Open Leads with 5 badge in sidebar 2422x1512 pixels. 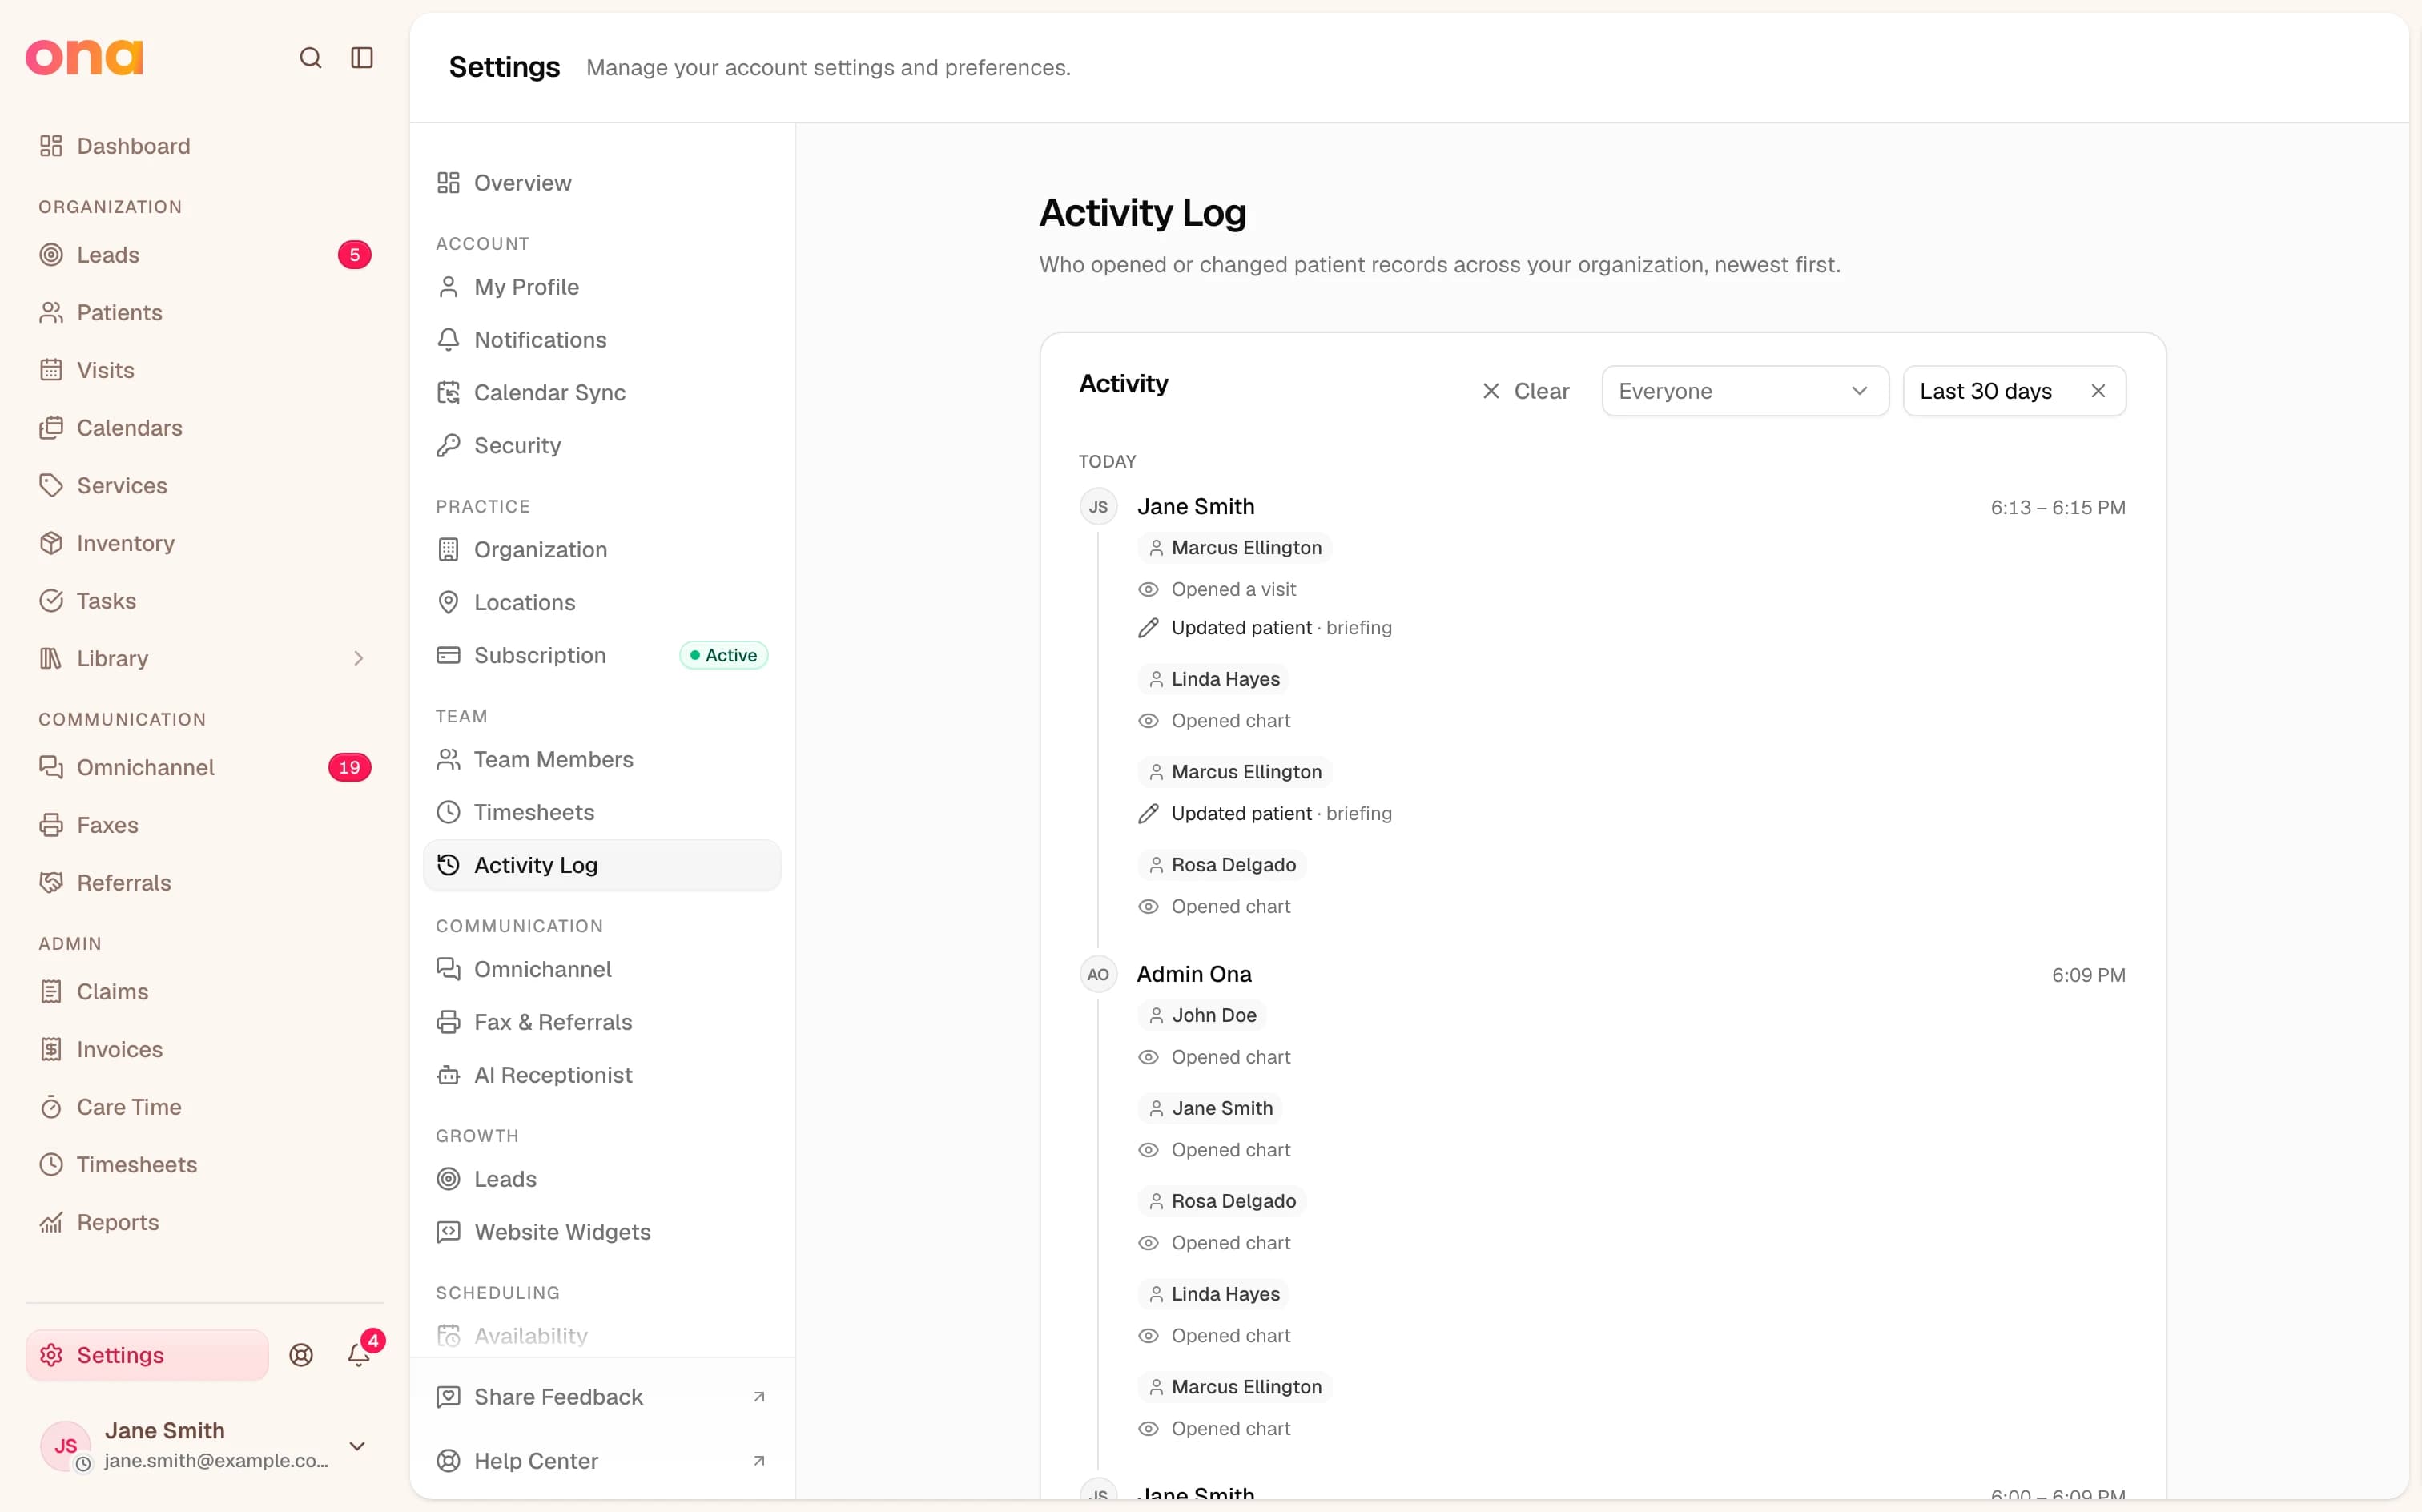pyautogui.click(x=204, y=255)
